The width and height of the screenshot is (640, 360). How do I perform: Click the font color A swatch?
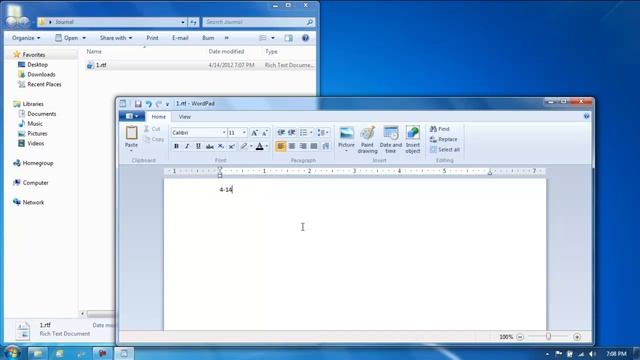tap(259, 146)
